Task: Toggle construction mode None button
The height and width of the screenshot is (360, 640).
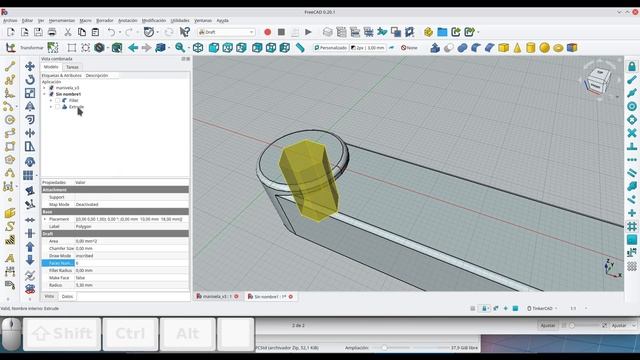Action: click(x=409, y=48)
